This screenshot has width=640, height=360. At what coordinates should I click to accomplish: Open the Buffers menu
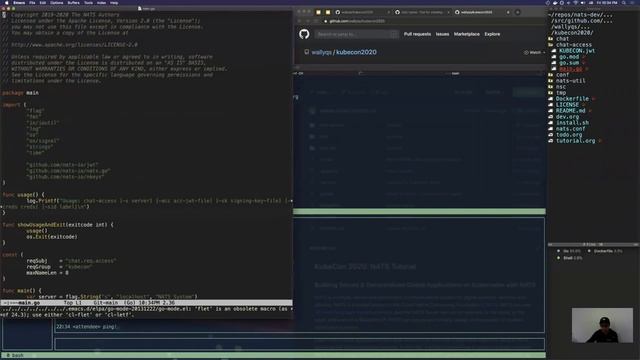click(73, 2)
